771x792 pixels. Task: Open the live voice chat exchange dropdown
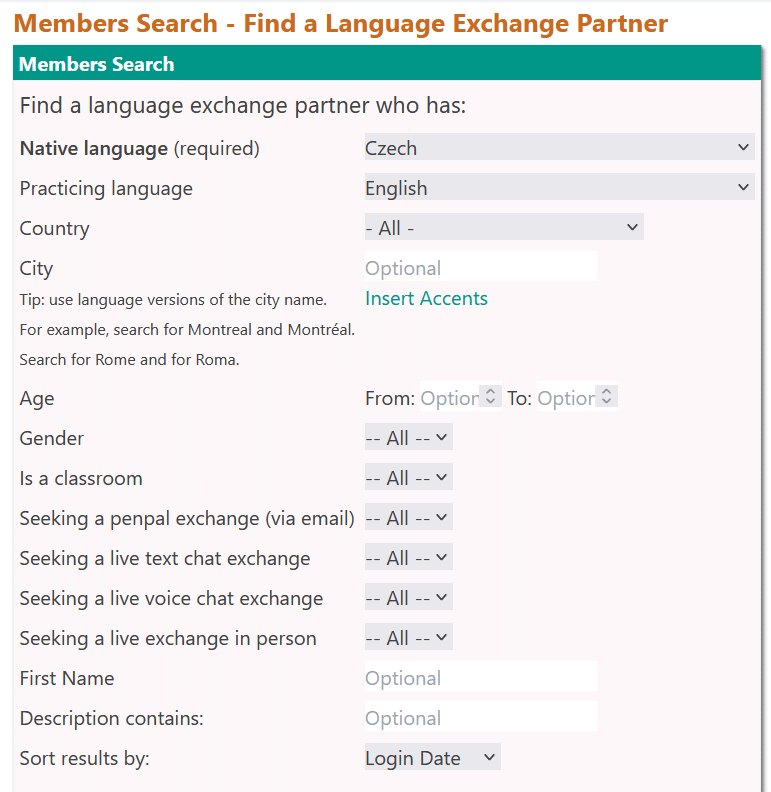tap(408, 598)
